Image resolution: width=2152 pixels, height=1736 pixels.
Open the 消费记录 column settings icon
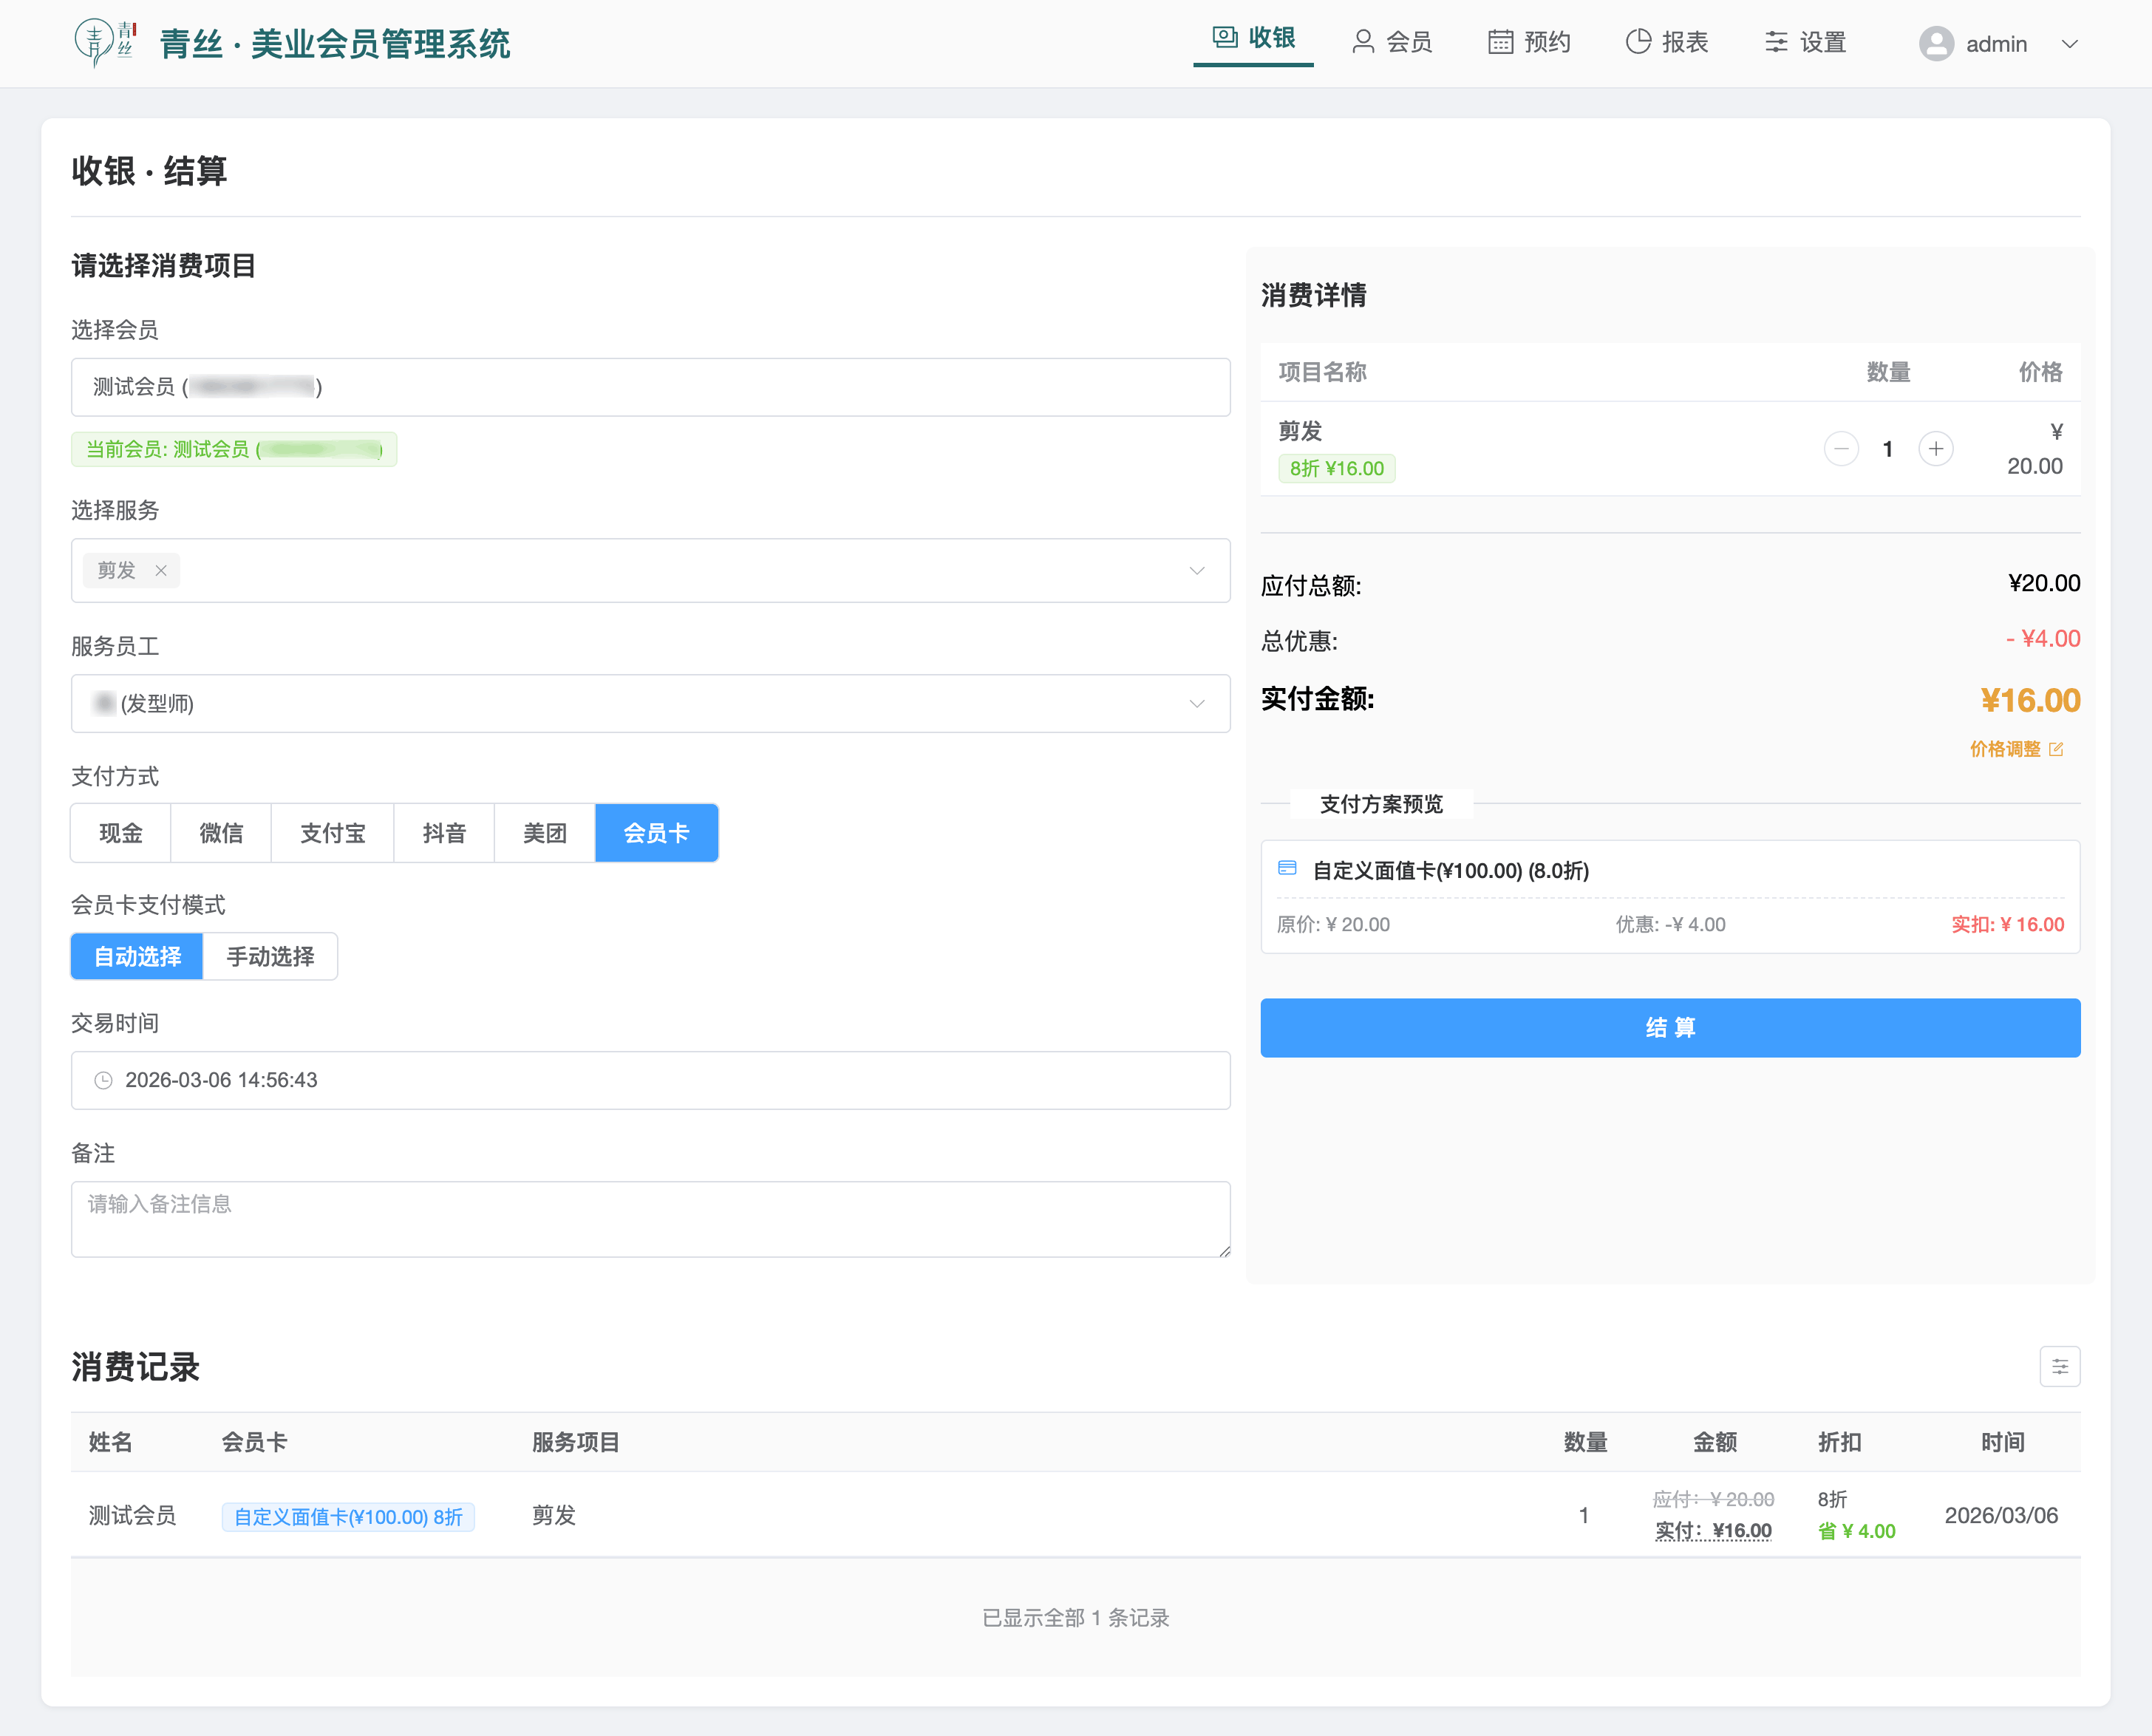2060,1367
